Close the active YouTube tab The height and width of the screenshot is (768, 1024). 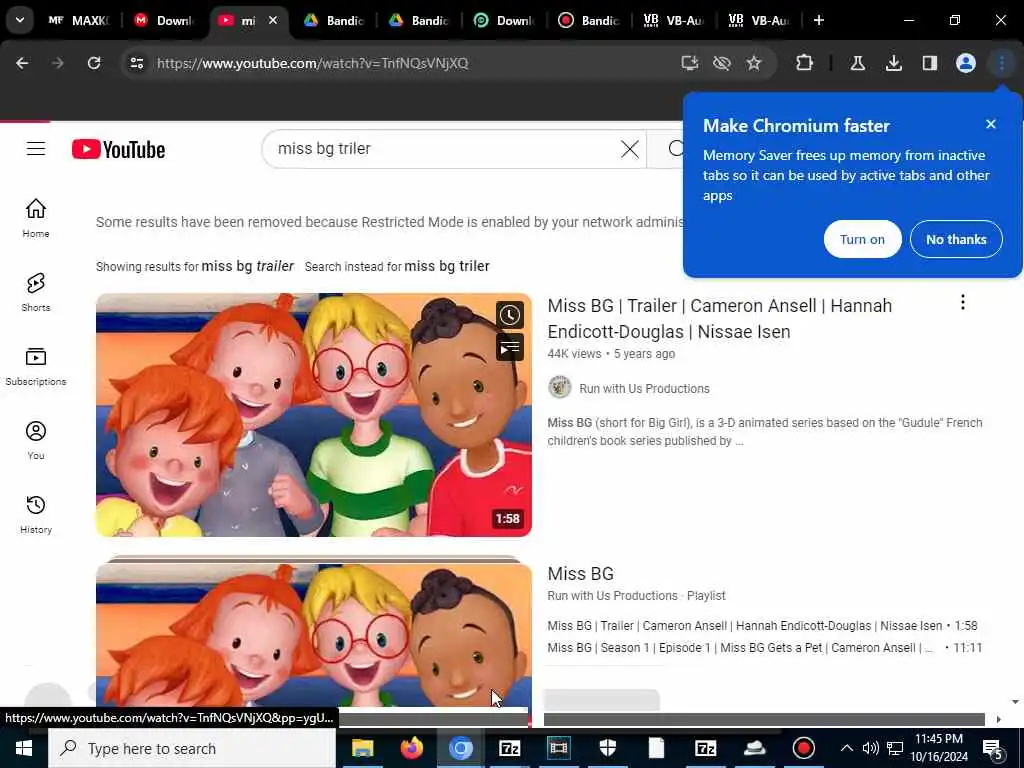click(x=273, y=20)
